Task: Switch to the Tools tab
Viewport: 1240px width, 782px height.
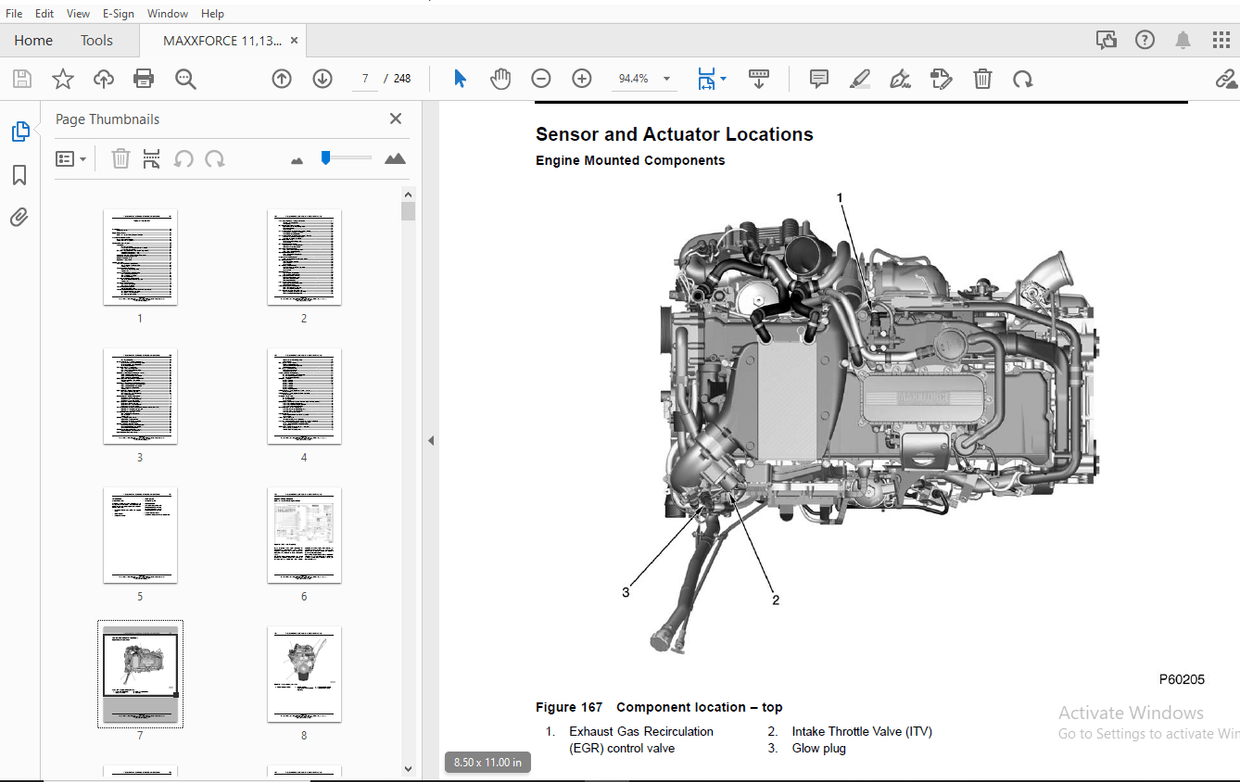Action: click(96, 40)
